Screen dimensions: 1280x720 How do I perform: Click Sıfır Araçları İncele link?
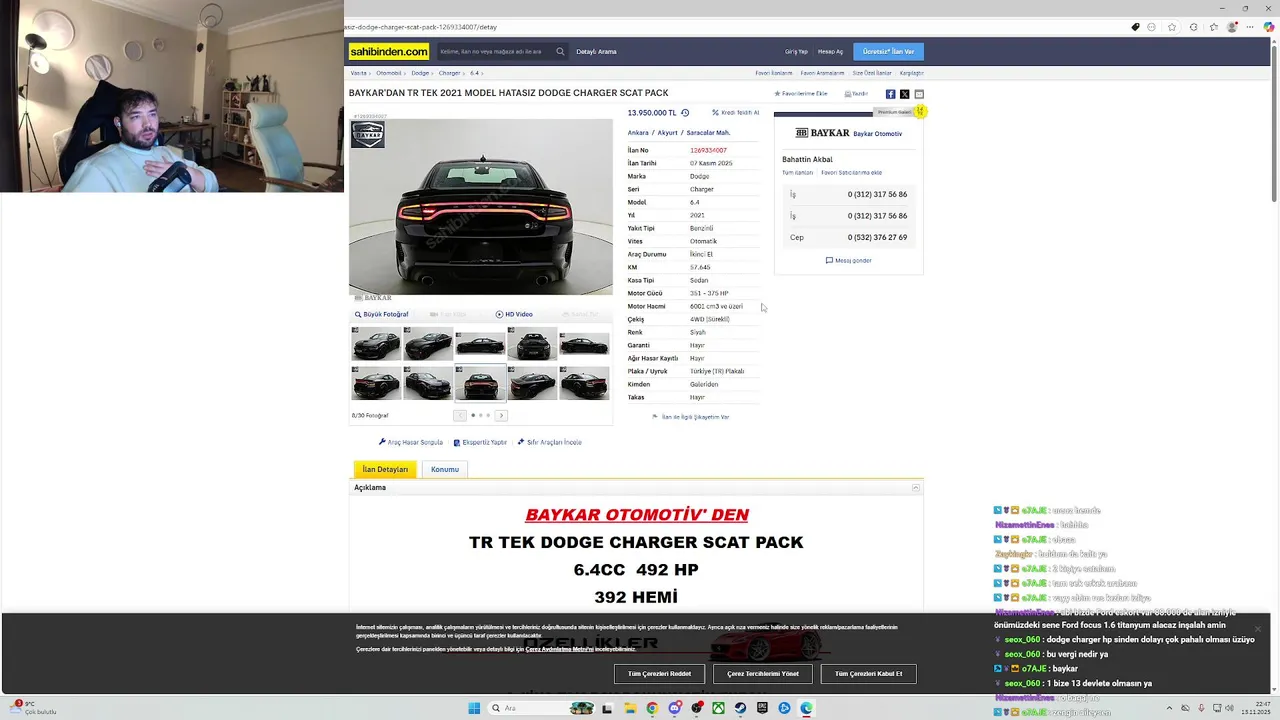[549, 442]
